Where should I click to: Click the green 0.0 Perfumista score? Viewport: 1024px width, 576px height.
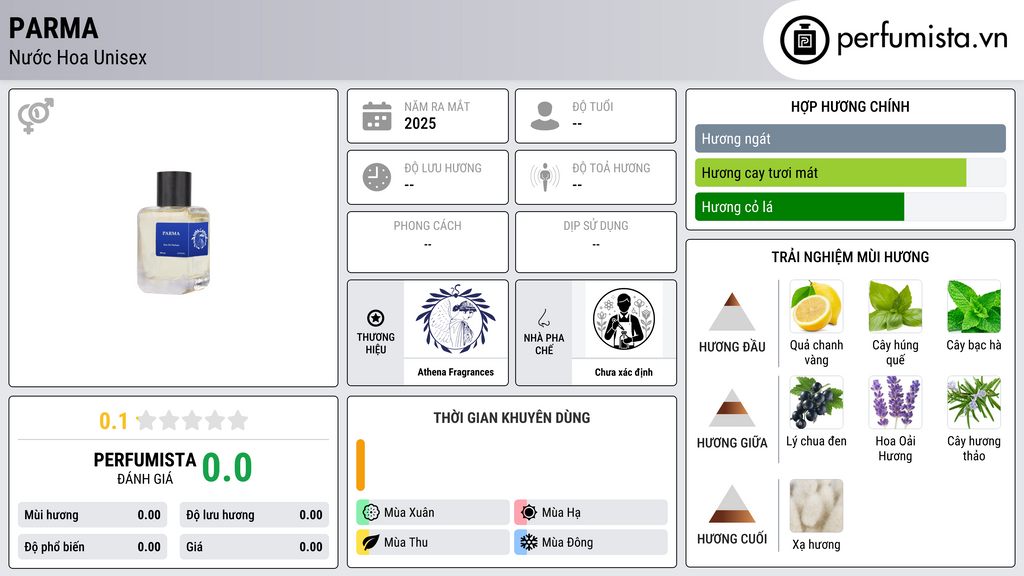pyautogui.click(x=227, y=467)
